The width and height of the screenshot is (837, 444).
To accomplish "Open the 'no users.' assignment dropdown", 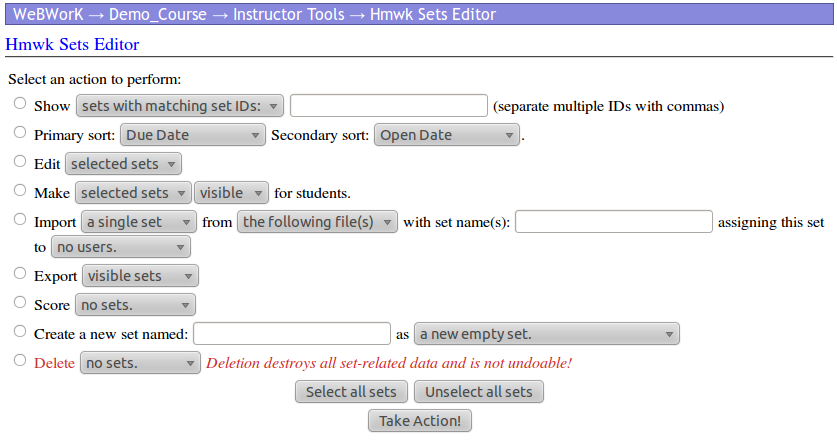I will click(121, 247).
